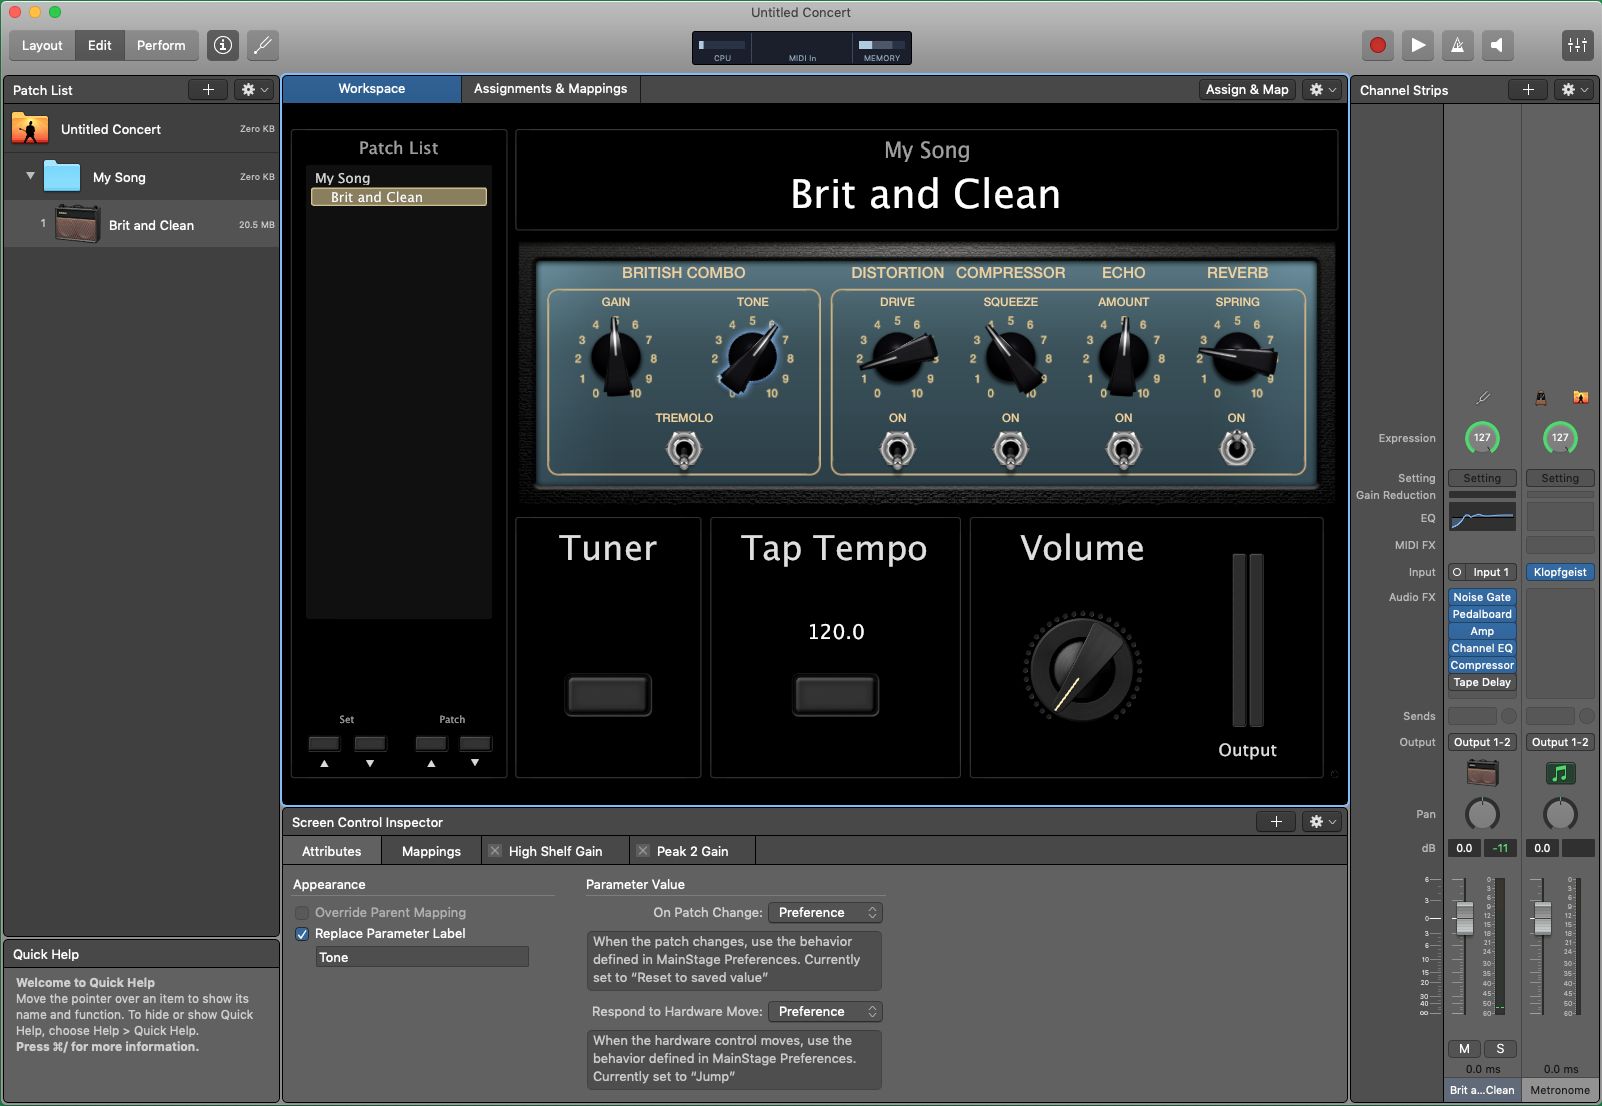Switch to Assignments & Mappings tab
This screenshot has height=1106, width=1602.
point(550,89)
